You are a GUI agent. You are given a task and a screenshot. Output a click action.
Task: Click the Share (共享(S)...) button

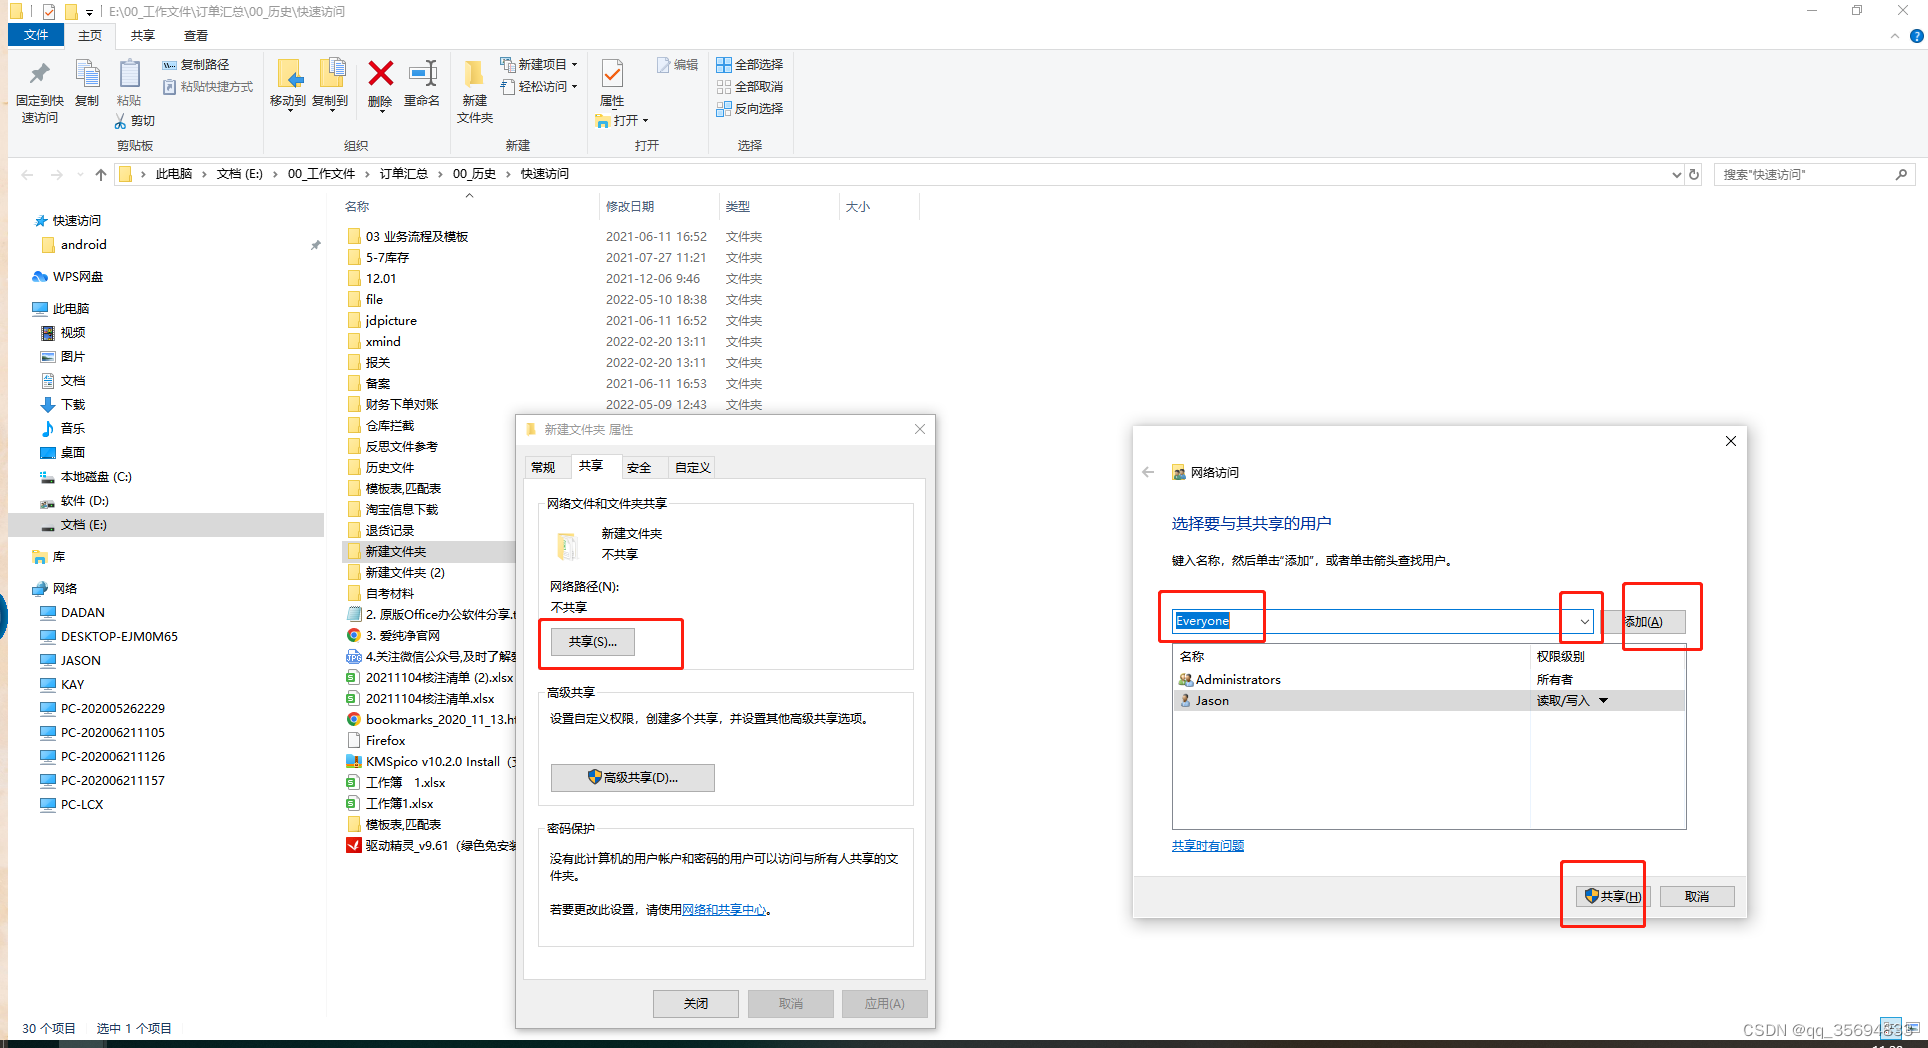point(593,642)
